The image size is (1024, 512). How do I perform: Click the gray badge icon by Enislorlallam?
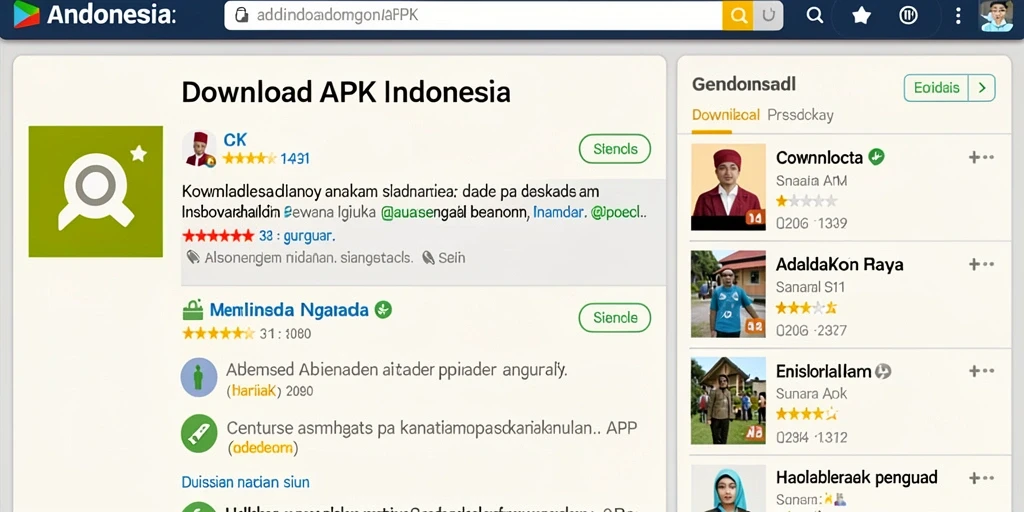tap(883, 372)
